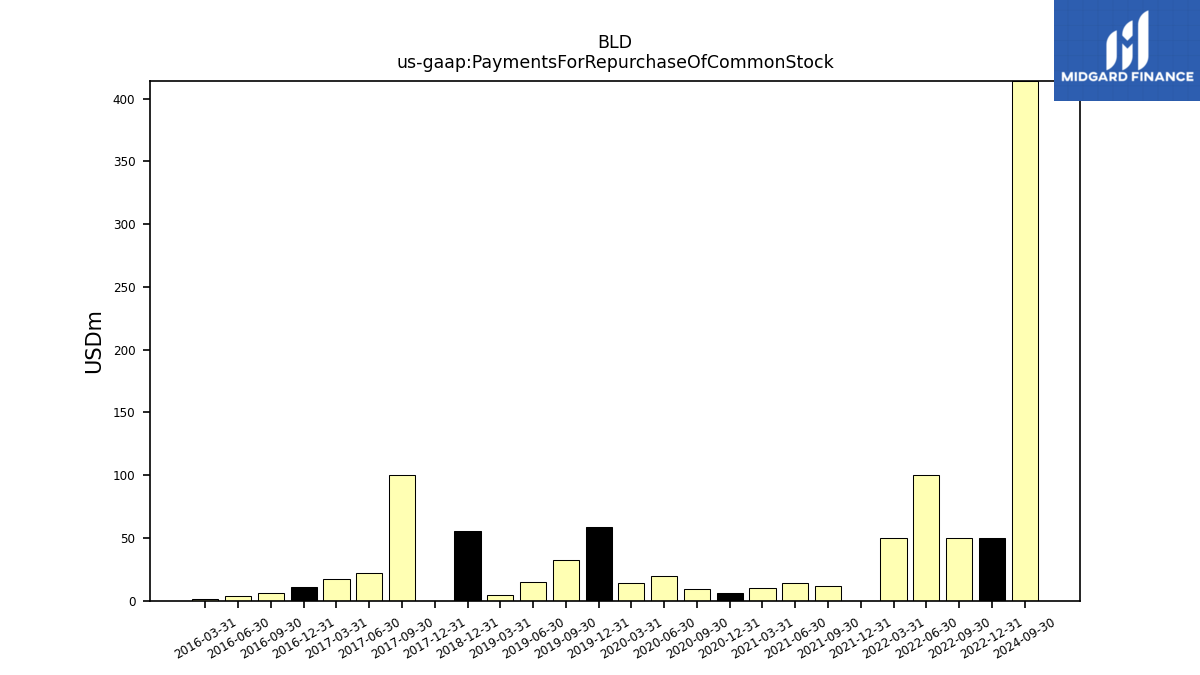The image size is (1200, 675).
Task: Select the 2021-06-30 yellow bar
Action: pyautogui.click(x=795, y=592)
